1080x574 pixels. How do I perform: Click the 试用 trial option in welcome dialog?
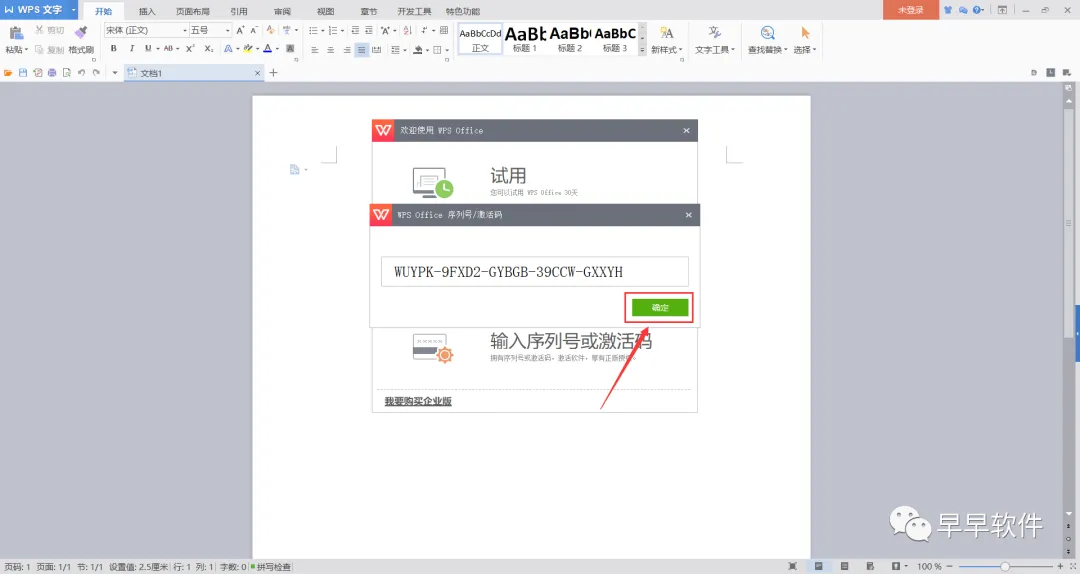click(x=508, y=176)
